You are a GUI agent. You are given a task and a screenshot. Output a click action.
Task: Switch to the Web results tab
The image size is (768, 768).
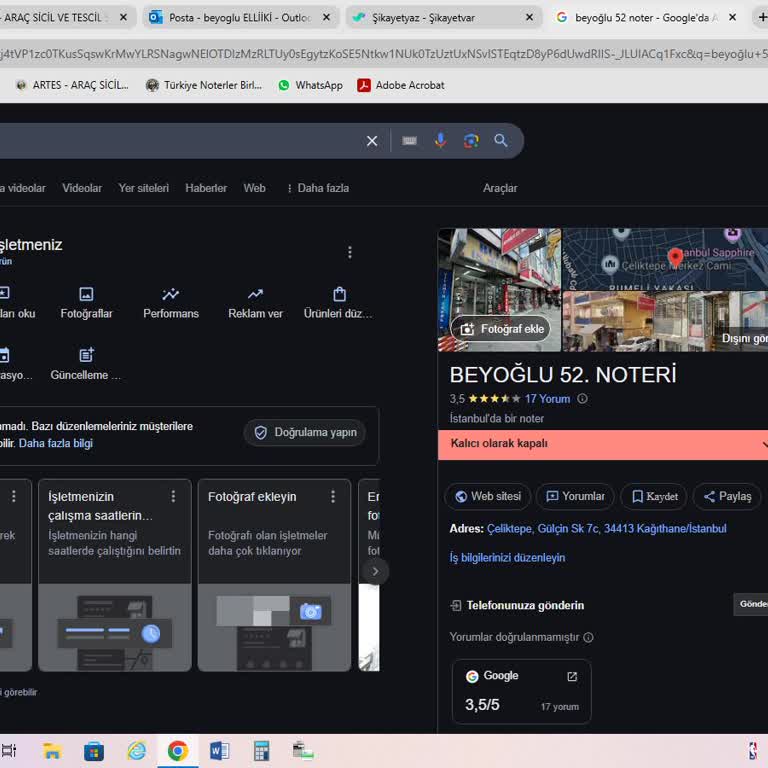pos(254,188)
